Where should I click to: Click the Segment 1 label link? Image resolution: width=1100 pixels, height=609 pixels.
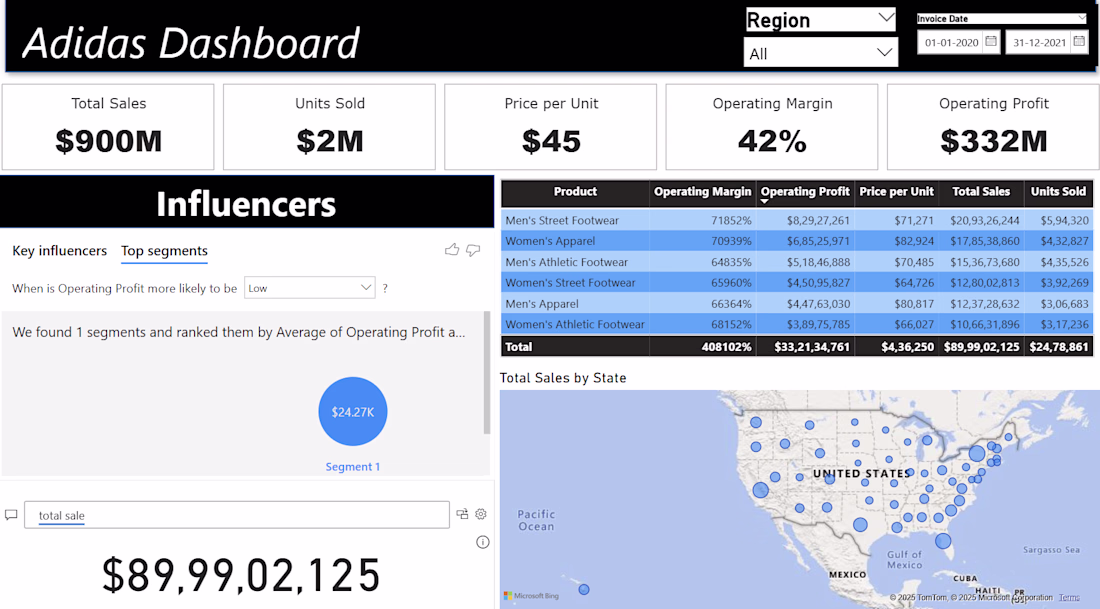352,467
